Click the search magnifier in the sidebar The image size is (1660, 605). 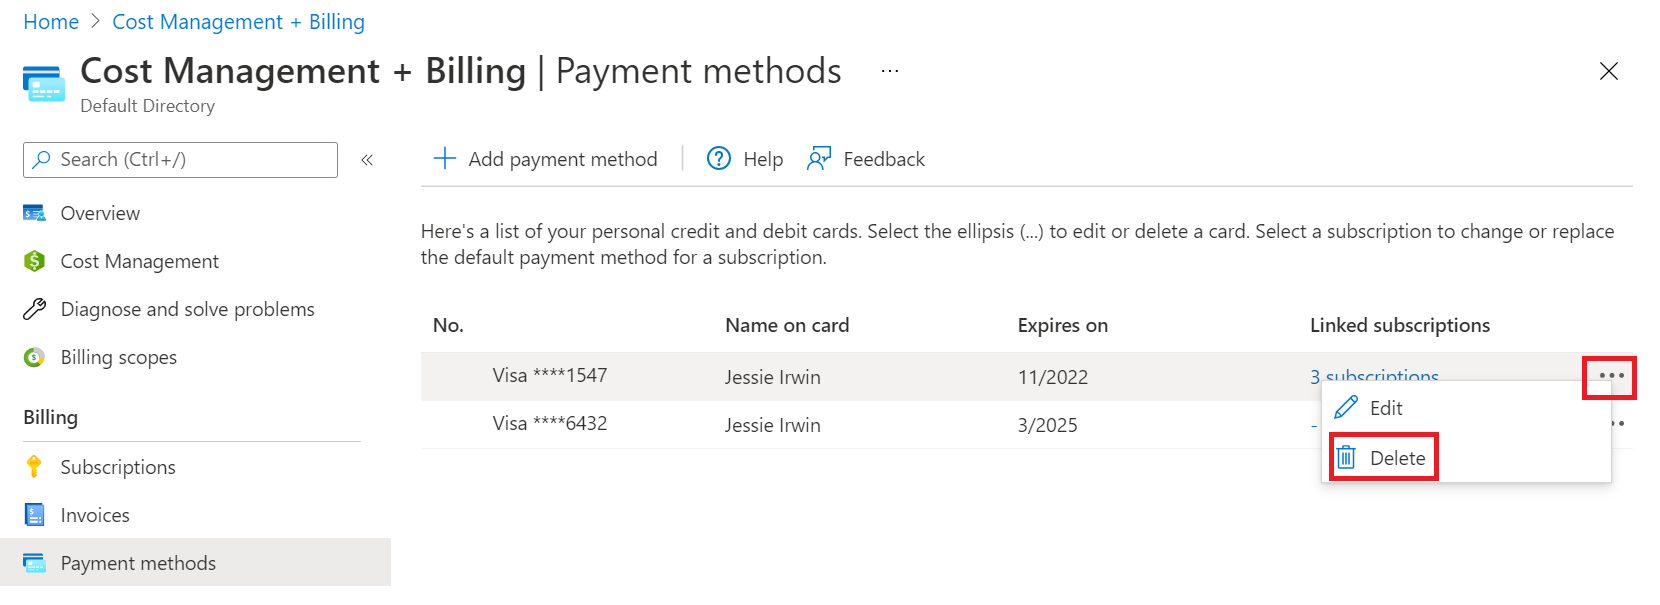(x=39, y=159)
